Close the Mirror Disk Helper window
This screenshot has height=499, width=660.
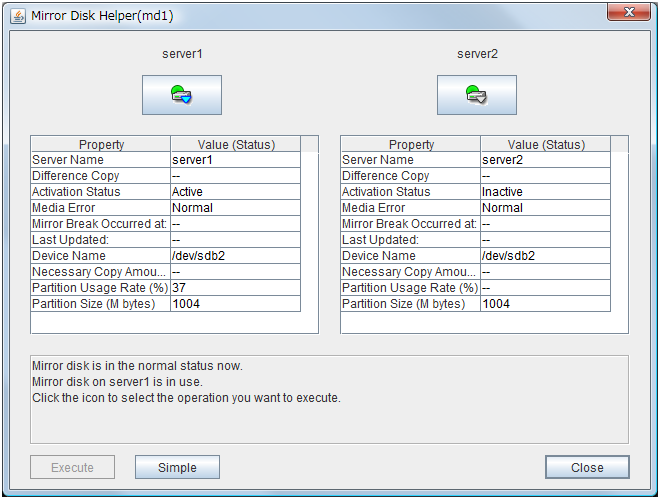(627, 14)
